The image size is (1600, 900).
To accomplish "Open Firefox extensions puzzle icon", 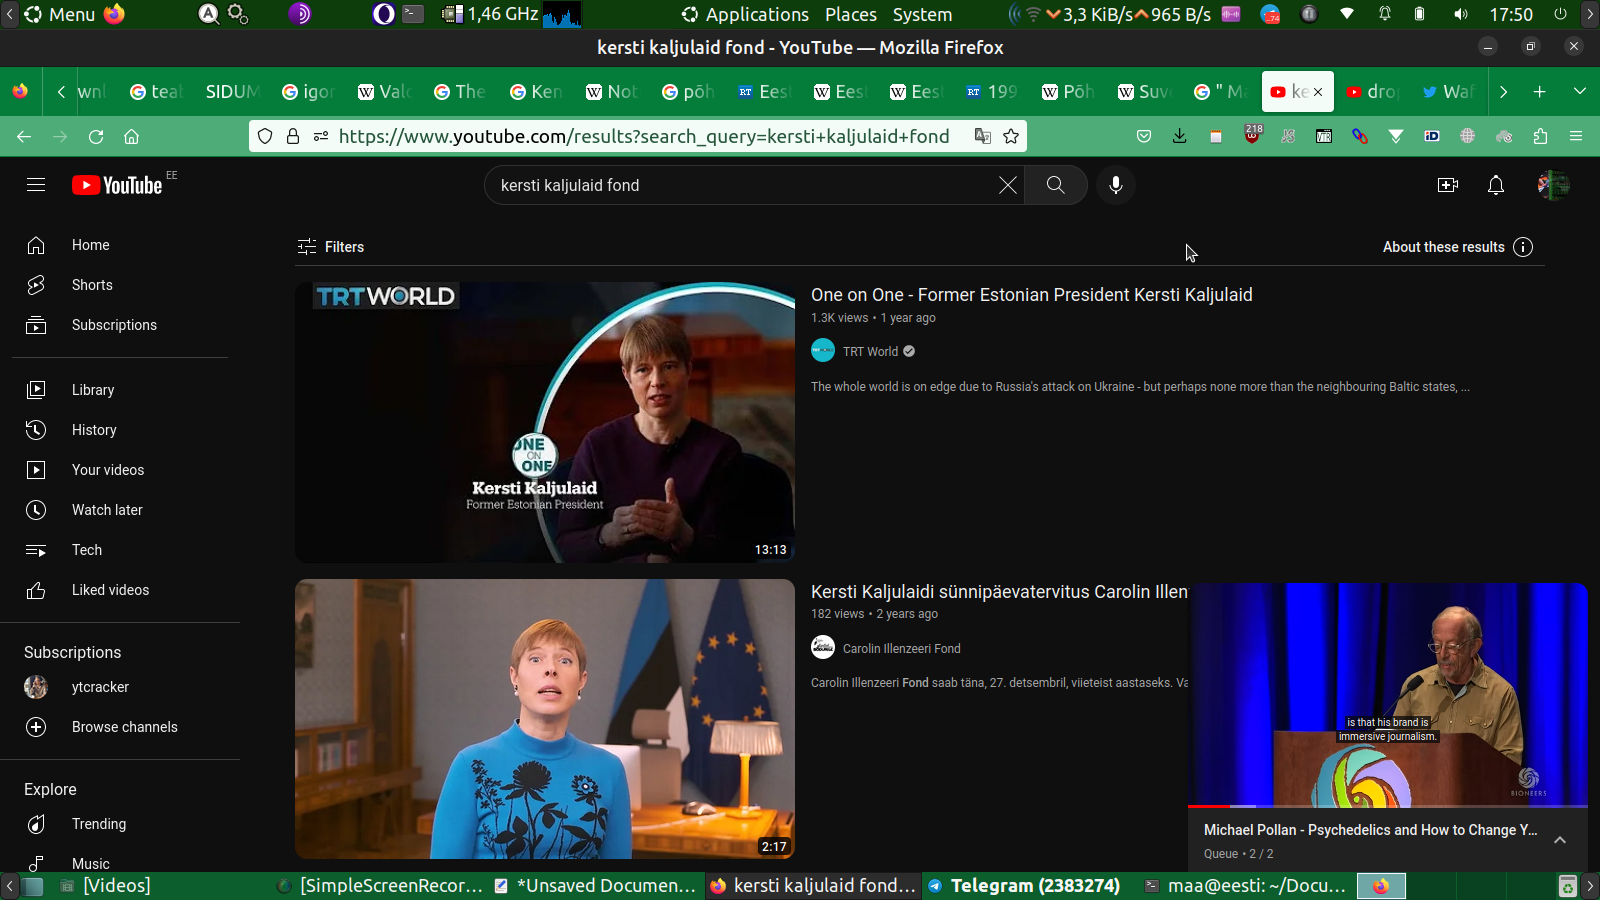I will point(1540,136).
